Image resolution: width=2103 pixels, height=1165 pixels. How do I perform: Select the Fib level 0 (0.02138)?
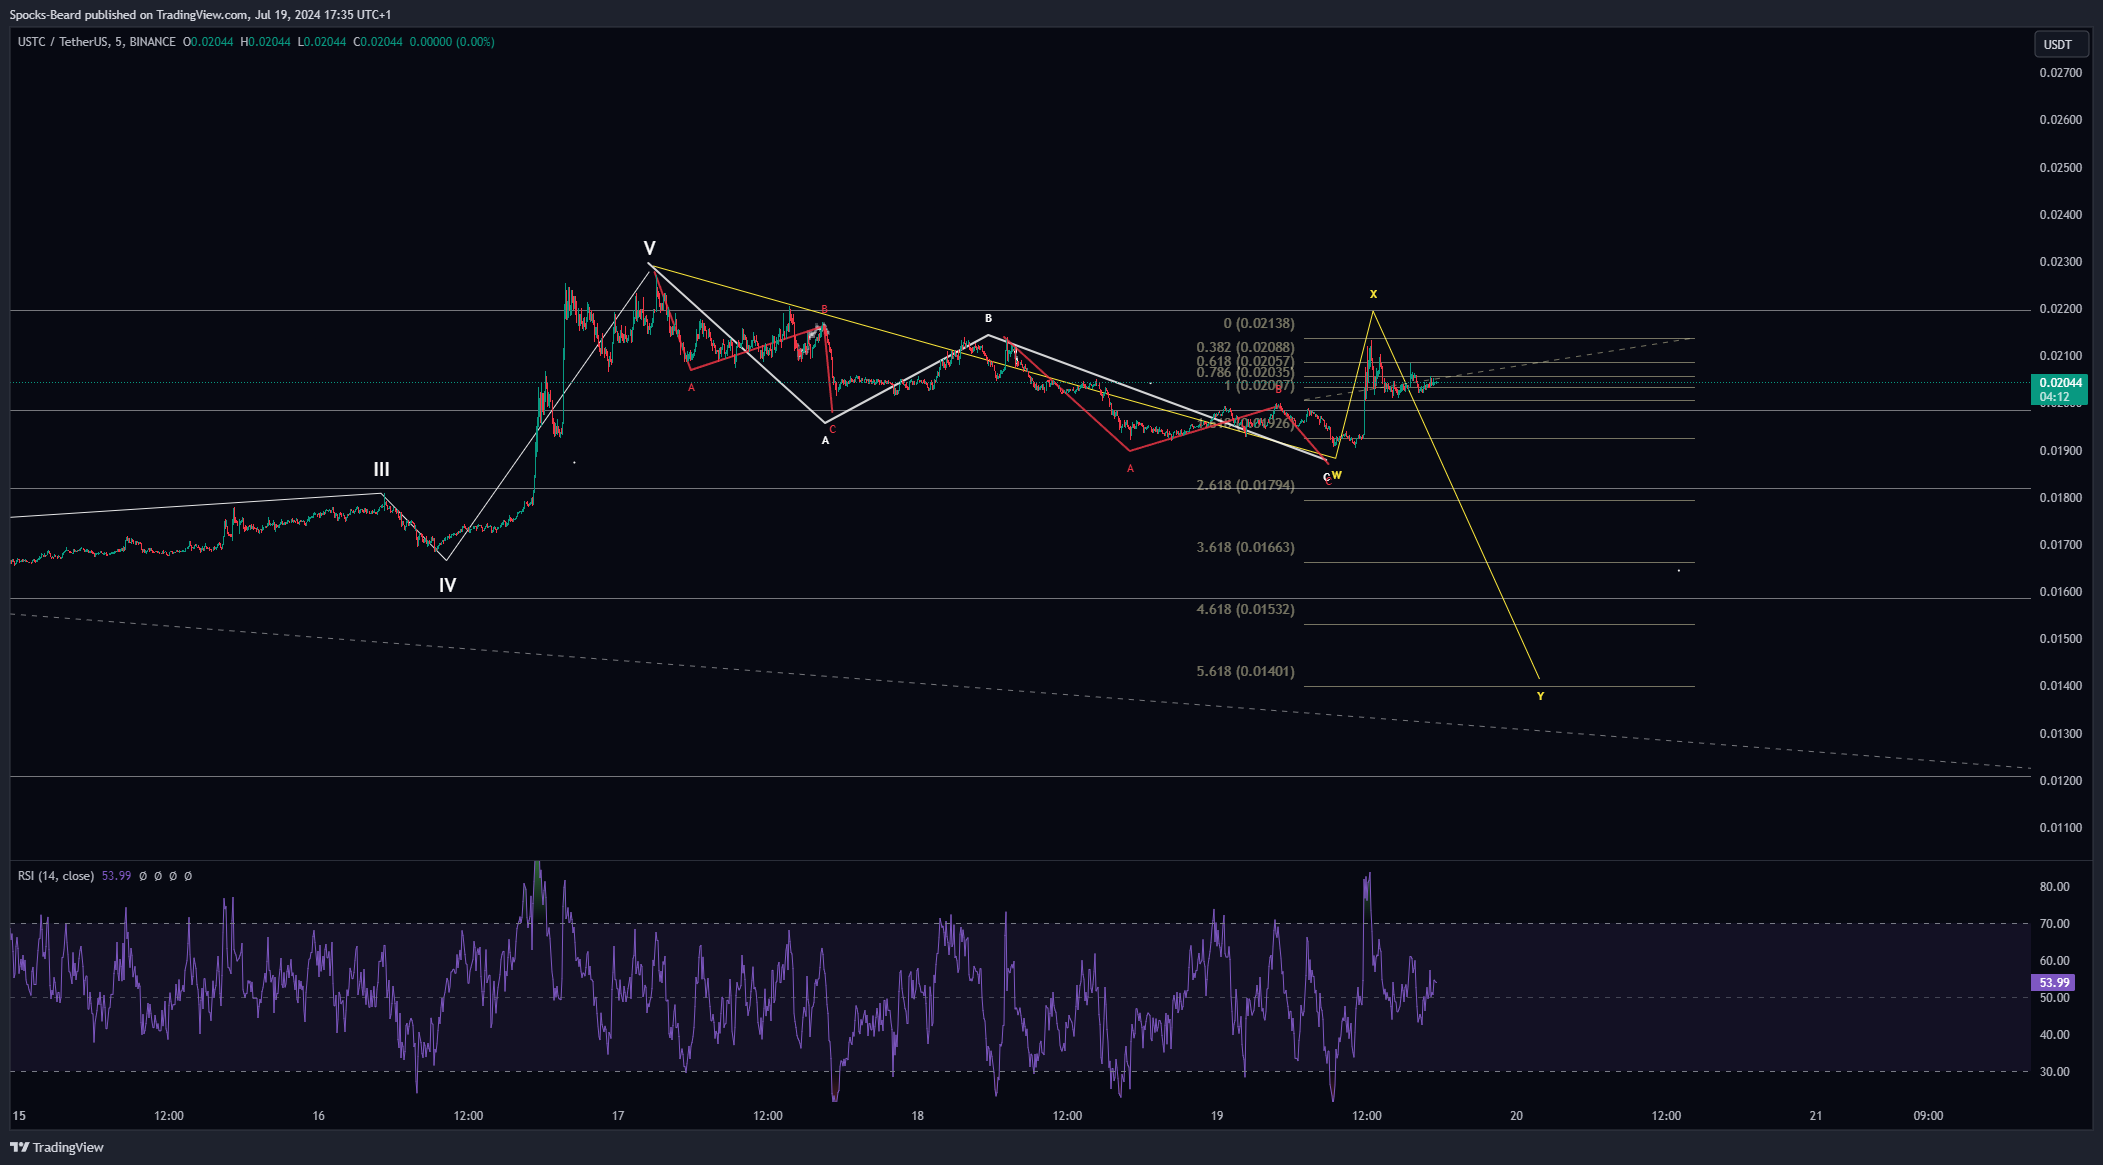click(x=1258, y=324)
